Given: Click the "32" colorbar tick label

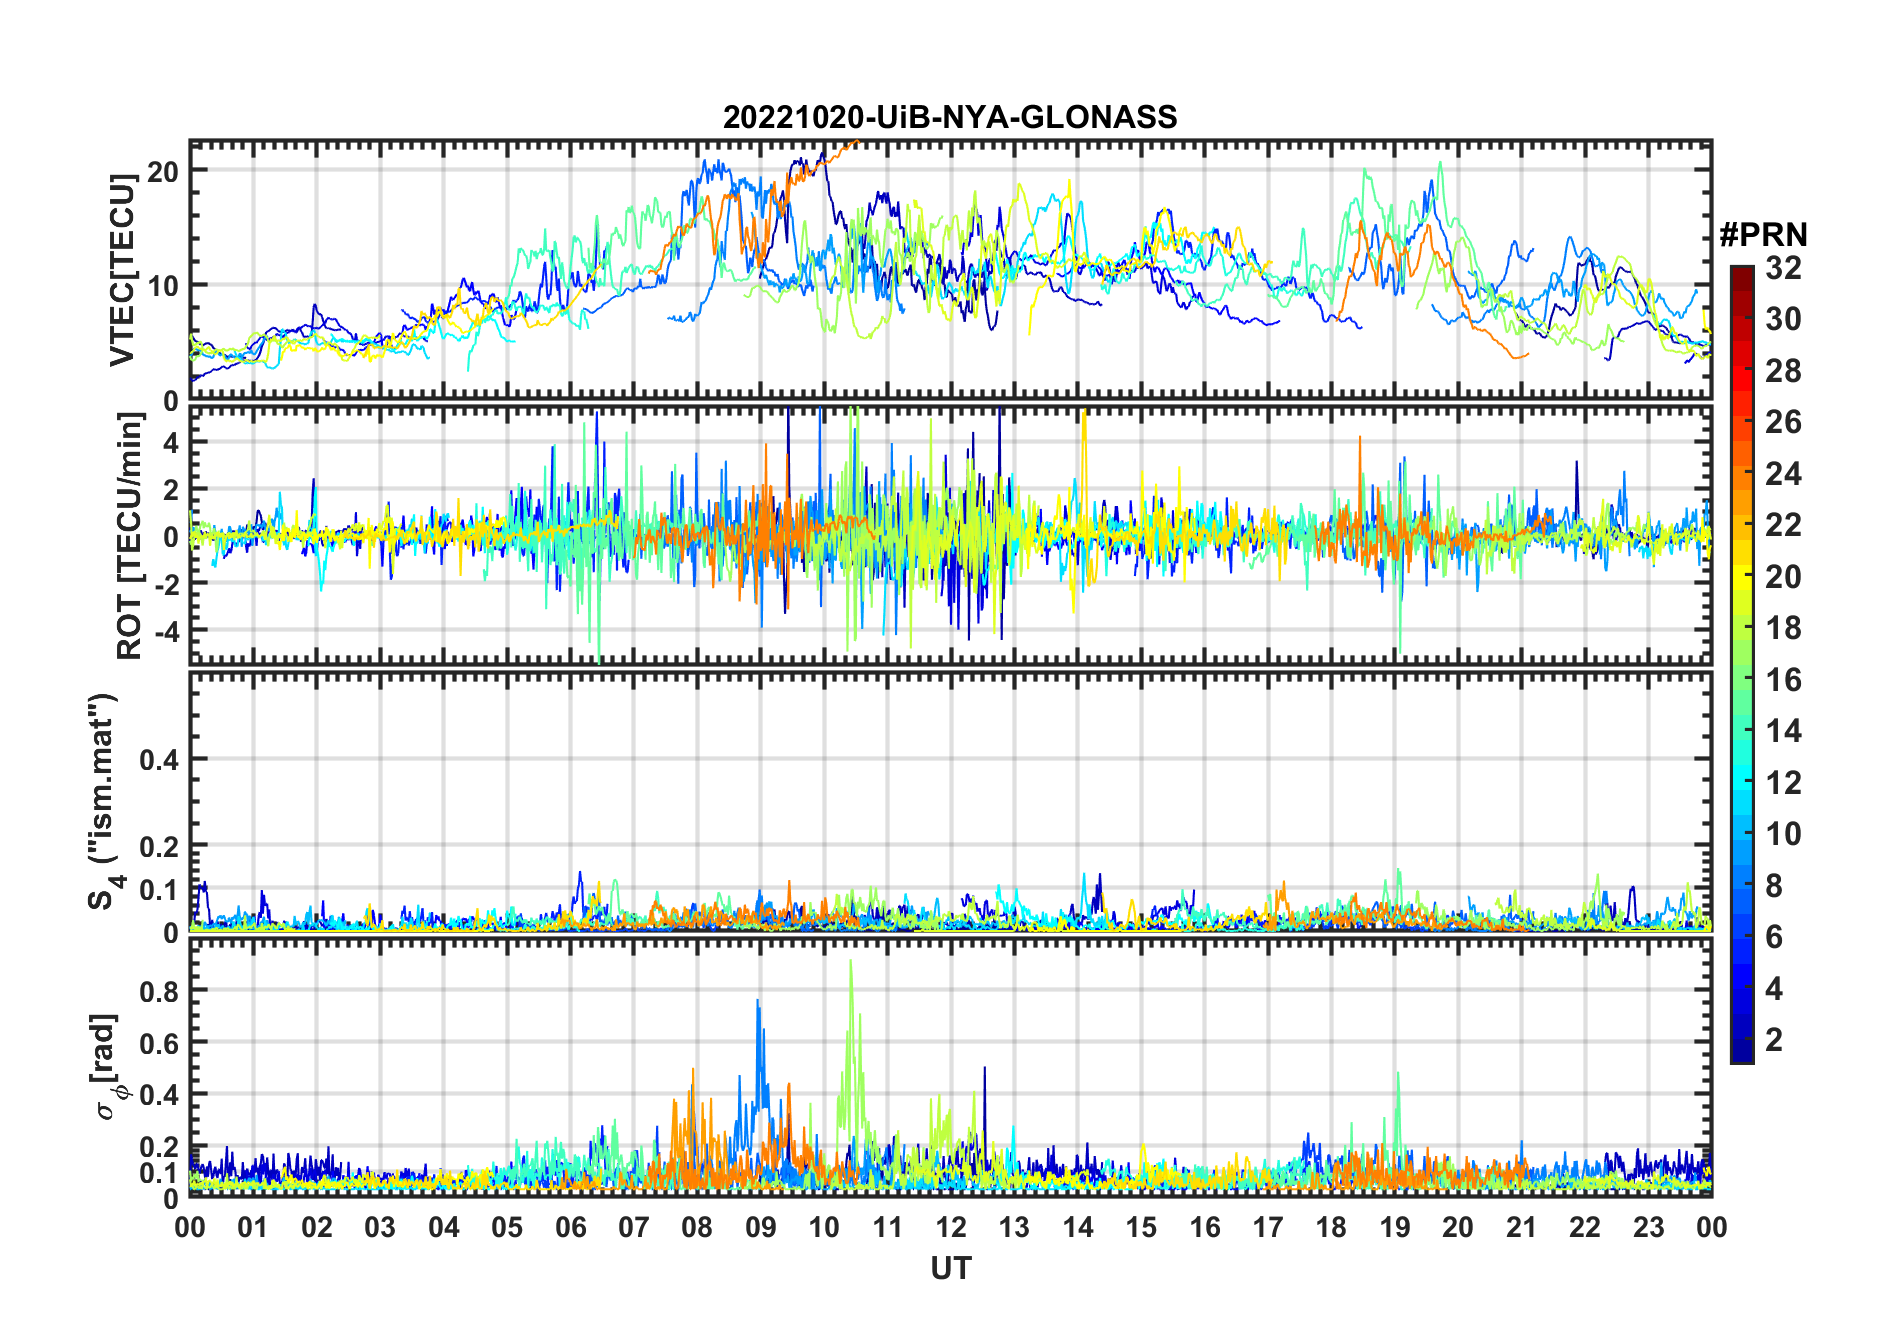Looking at the screenshot, I should click(1783, 268).
